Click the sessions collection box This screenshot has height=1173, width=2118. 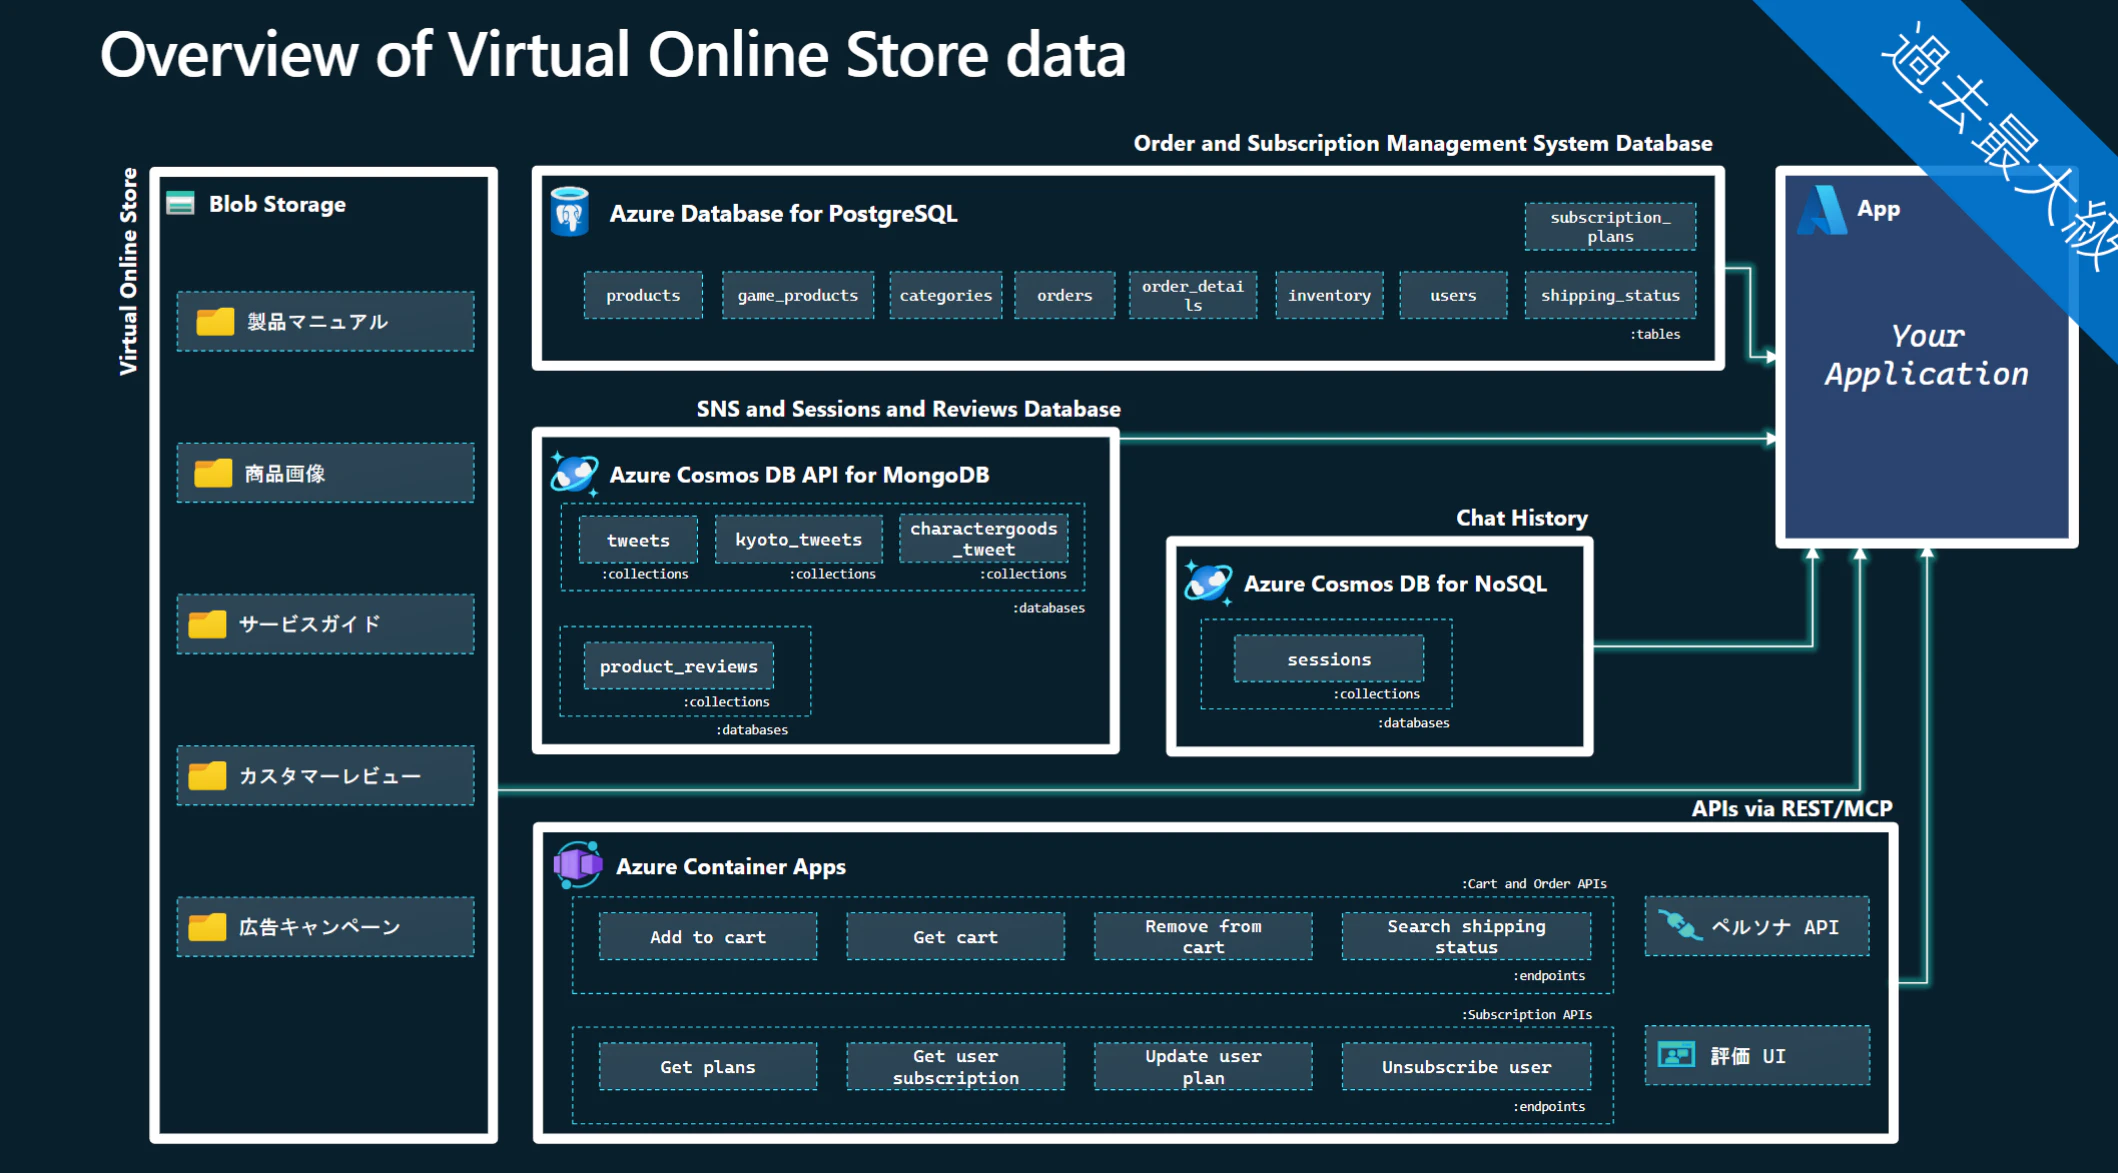click(x=1328, y=659)
